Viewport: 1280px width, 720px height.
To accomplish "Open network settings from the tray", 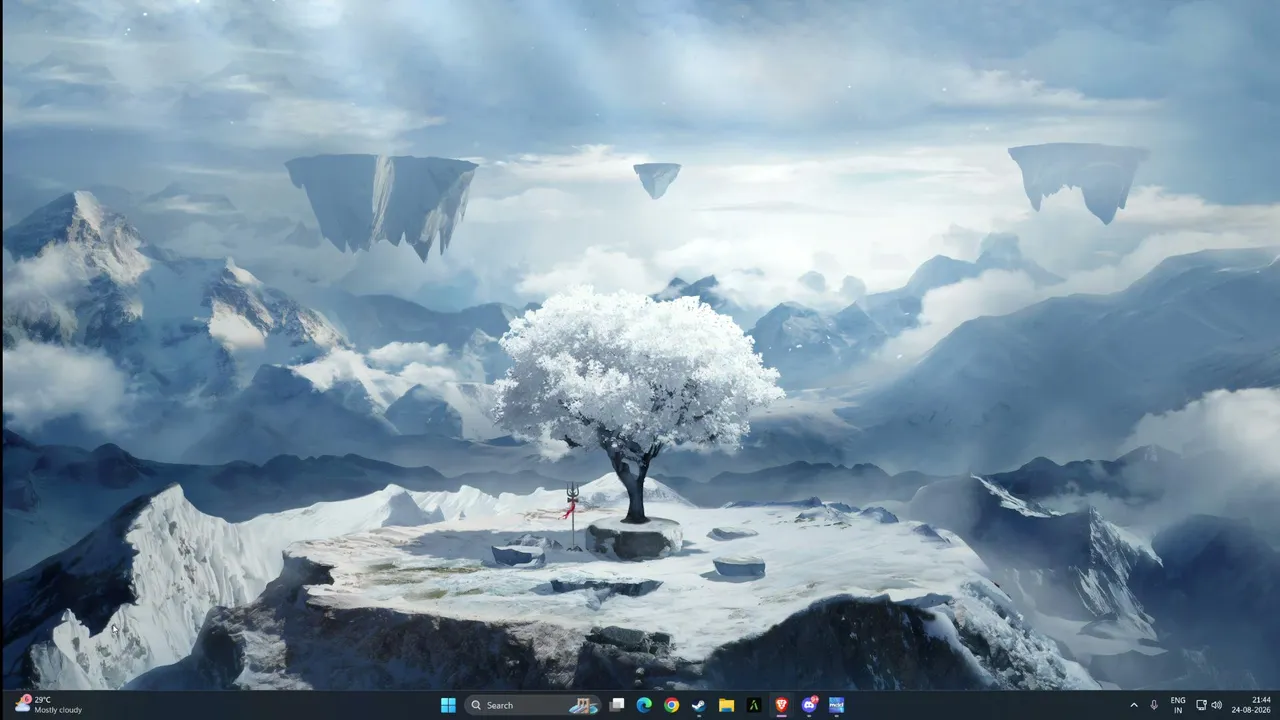I will tap(1201, 705).
